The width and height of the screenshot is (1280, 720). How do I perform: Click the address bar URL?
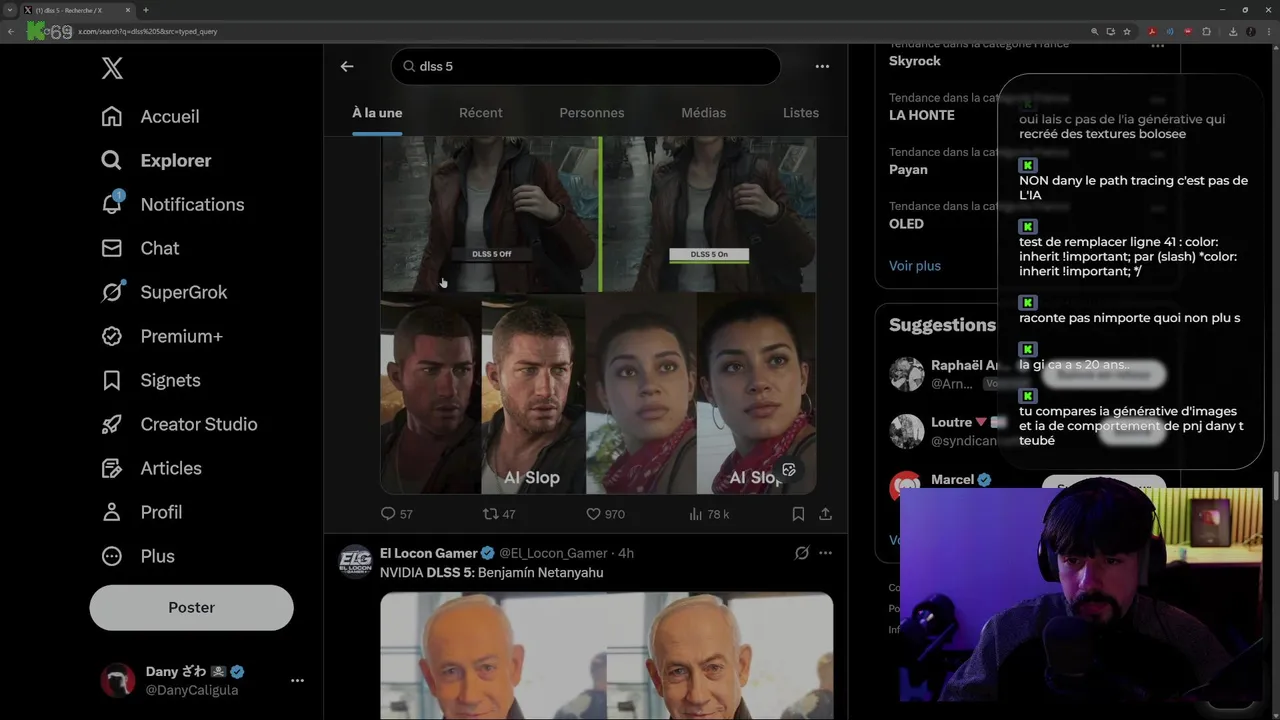(148, 31)
